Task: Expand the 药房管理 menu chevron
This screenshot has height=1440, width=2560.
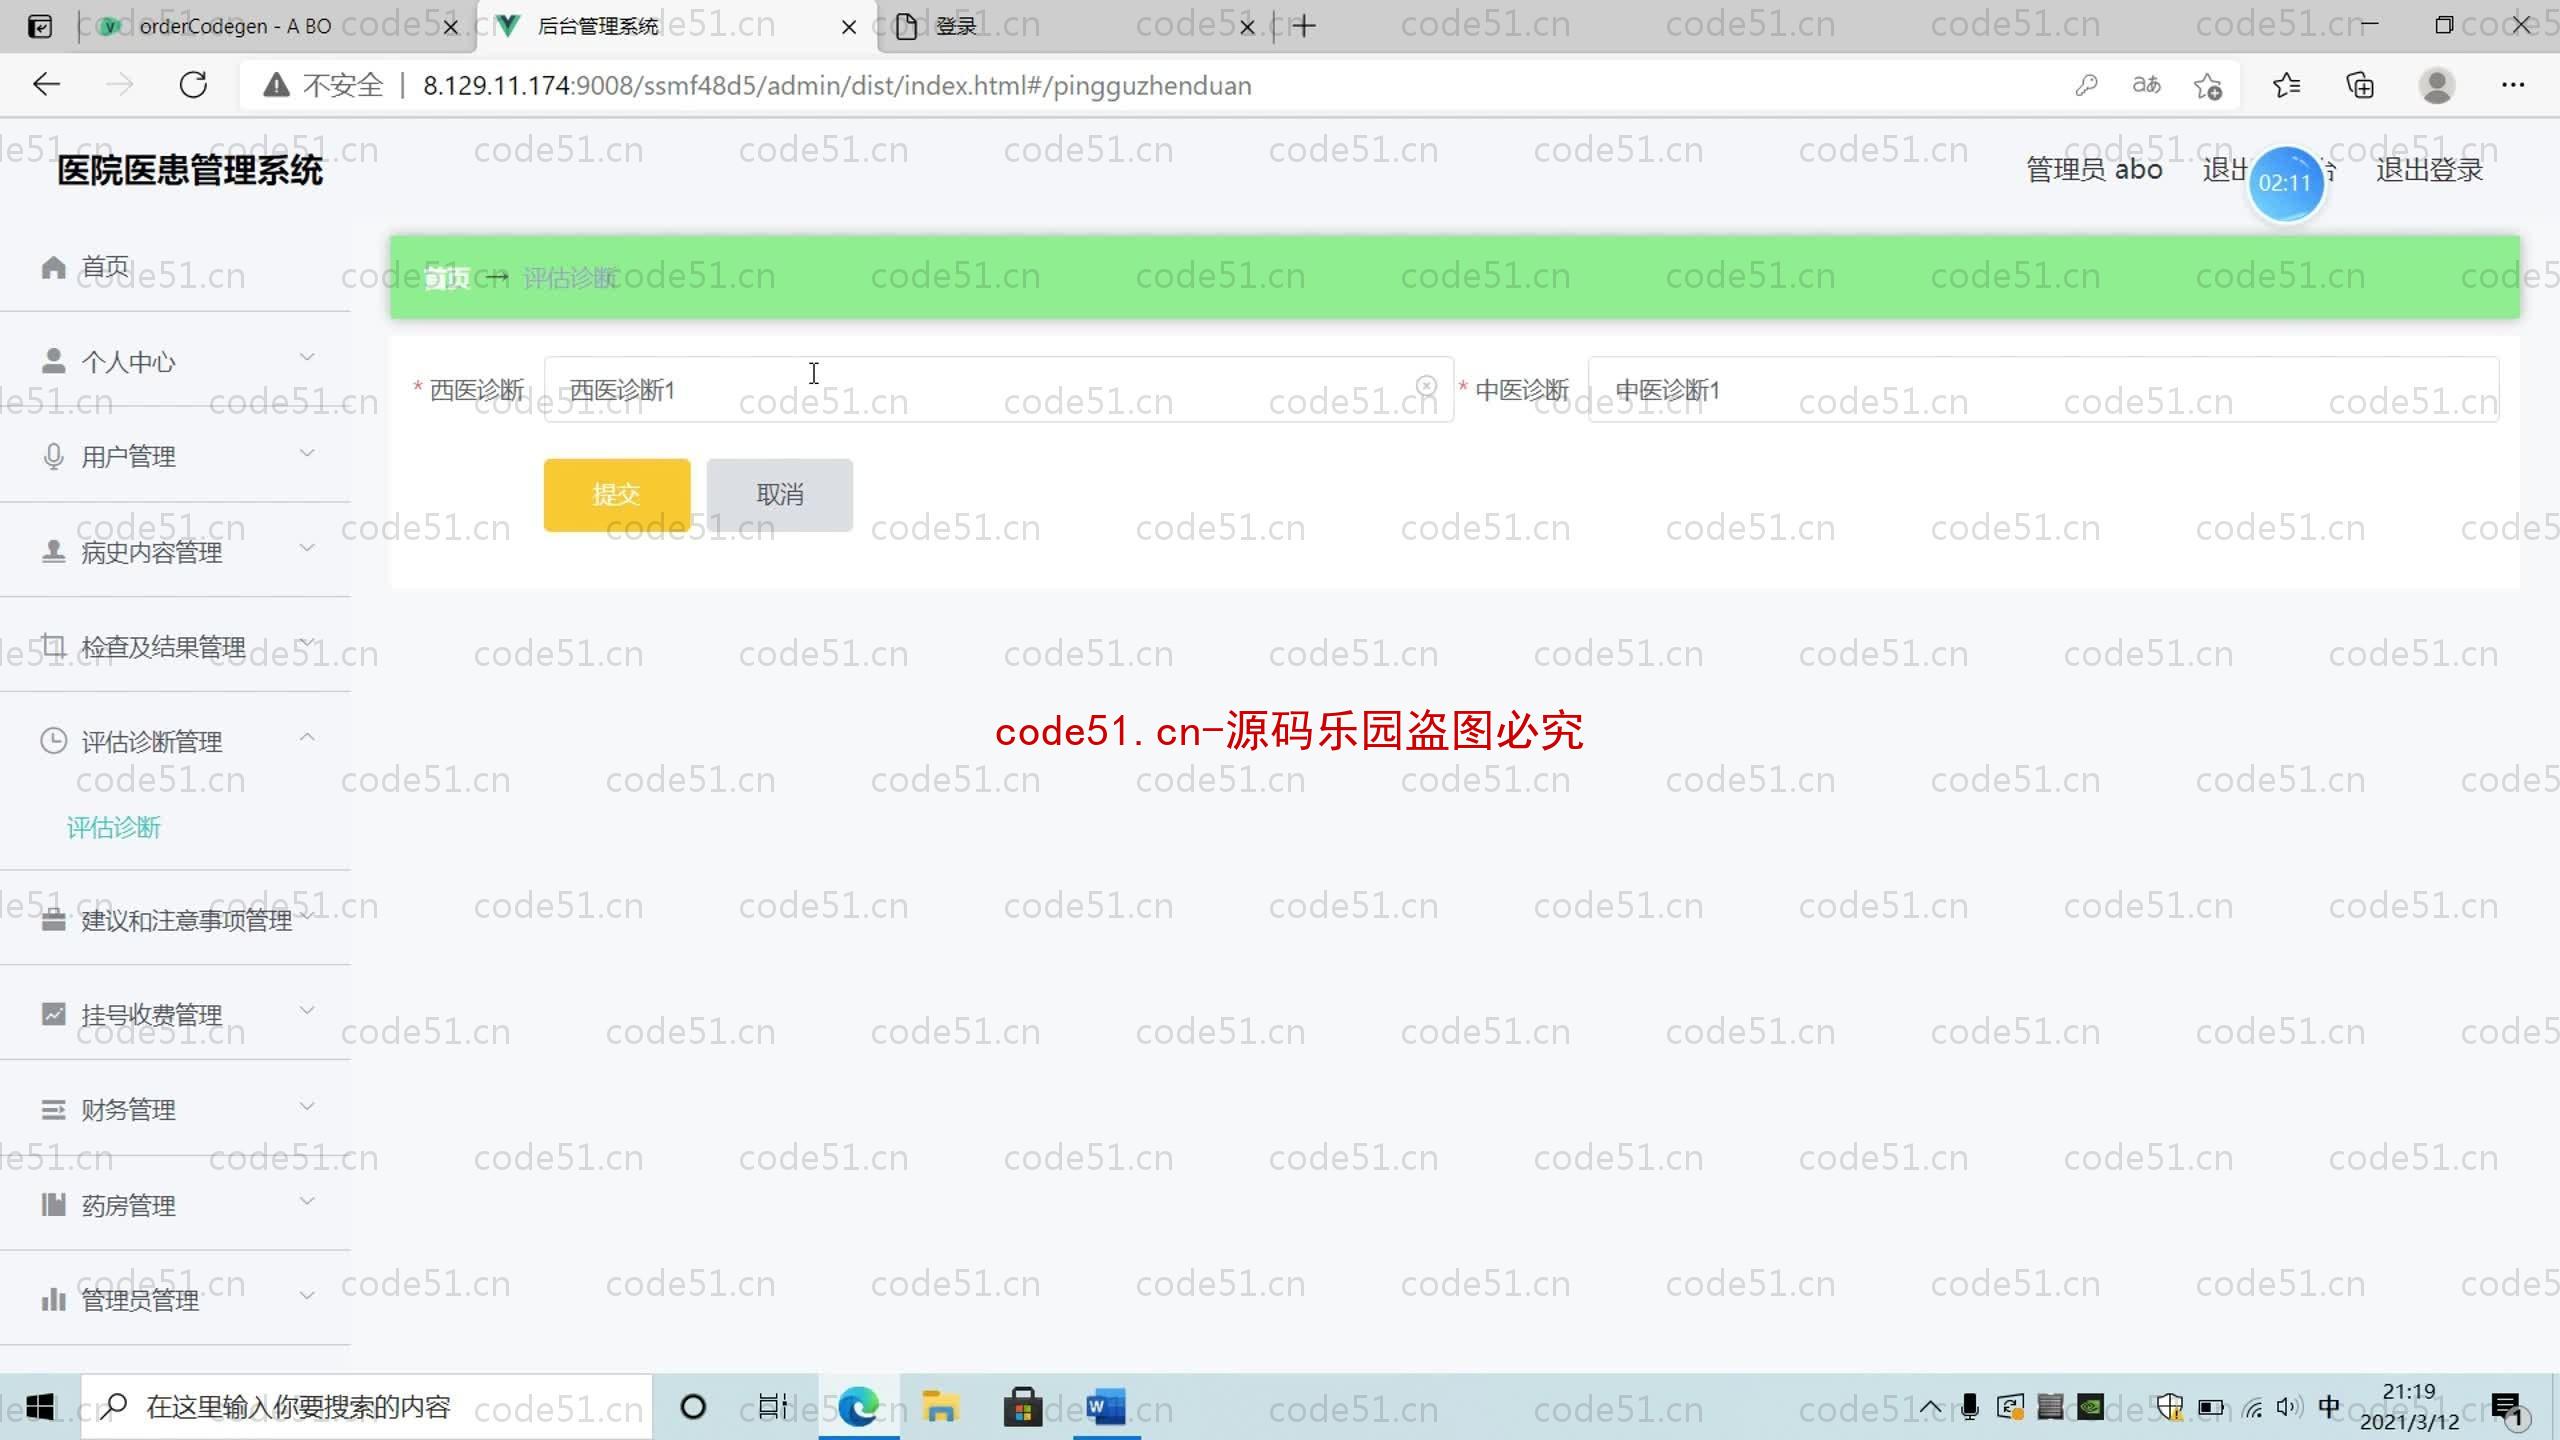Action: click(307, 1201)
